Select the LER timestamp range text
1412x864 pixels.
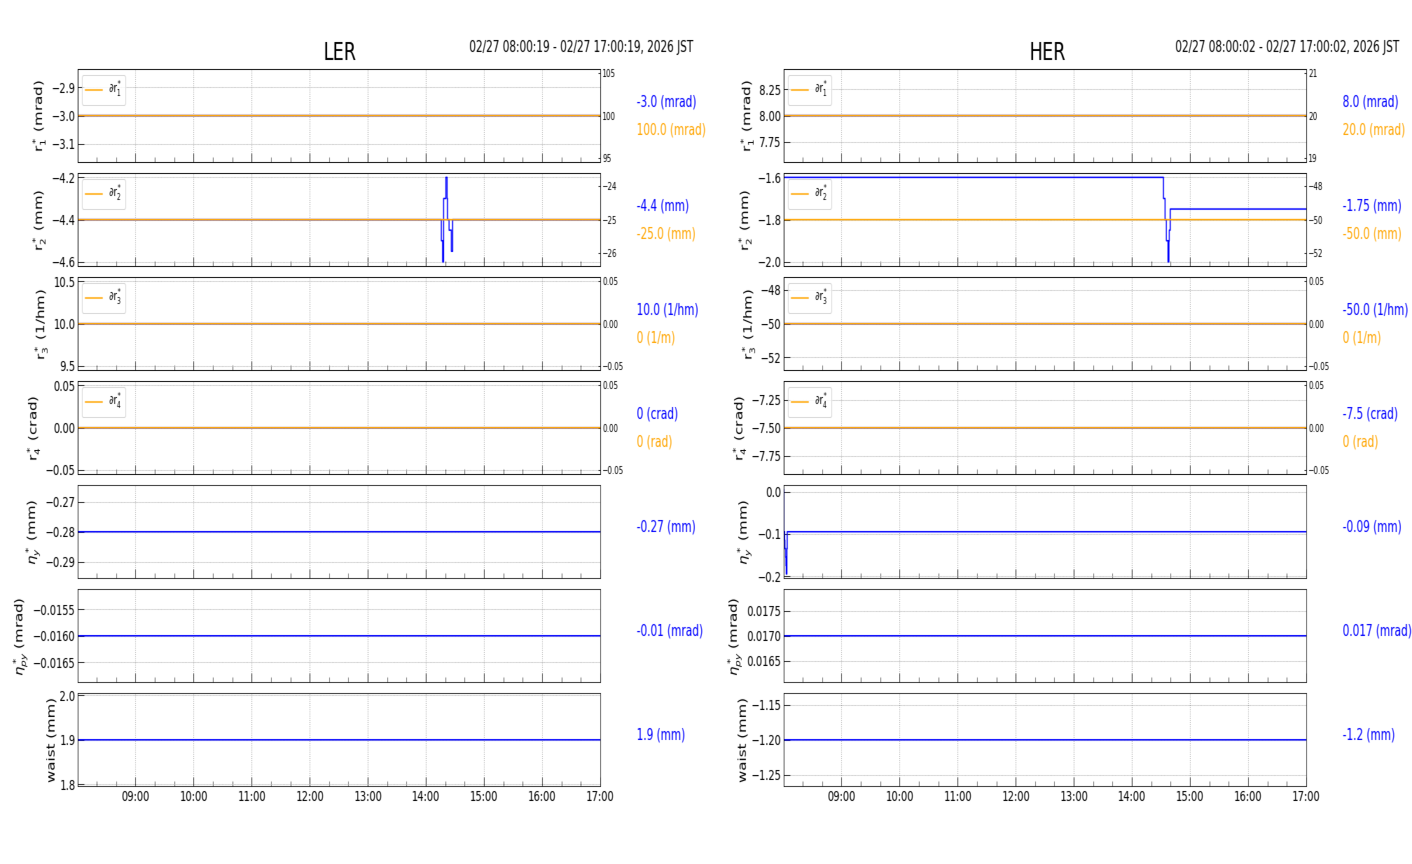point(581,47)
